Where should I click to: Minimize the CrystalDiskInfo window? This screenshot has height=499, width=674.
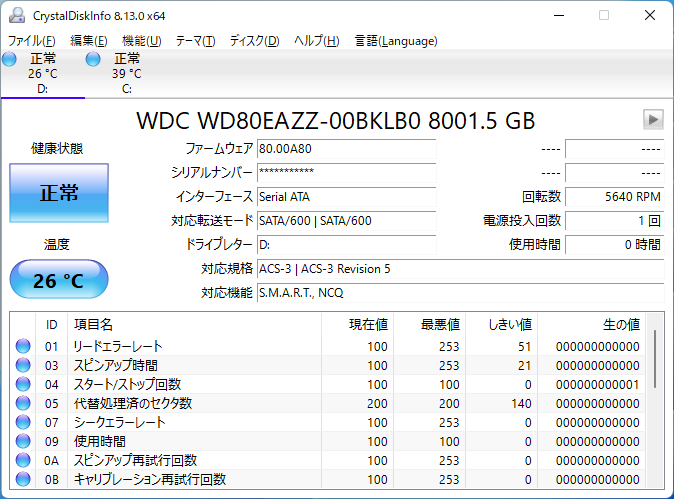click(x=559, y=15)
